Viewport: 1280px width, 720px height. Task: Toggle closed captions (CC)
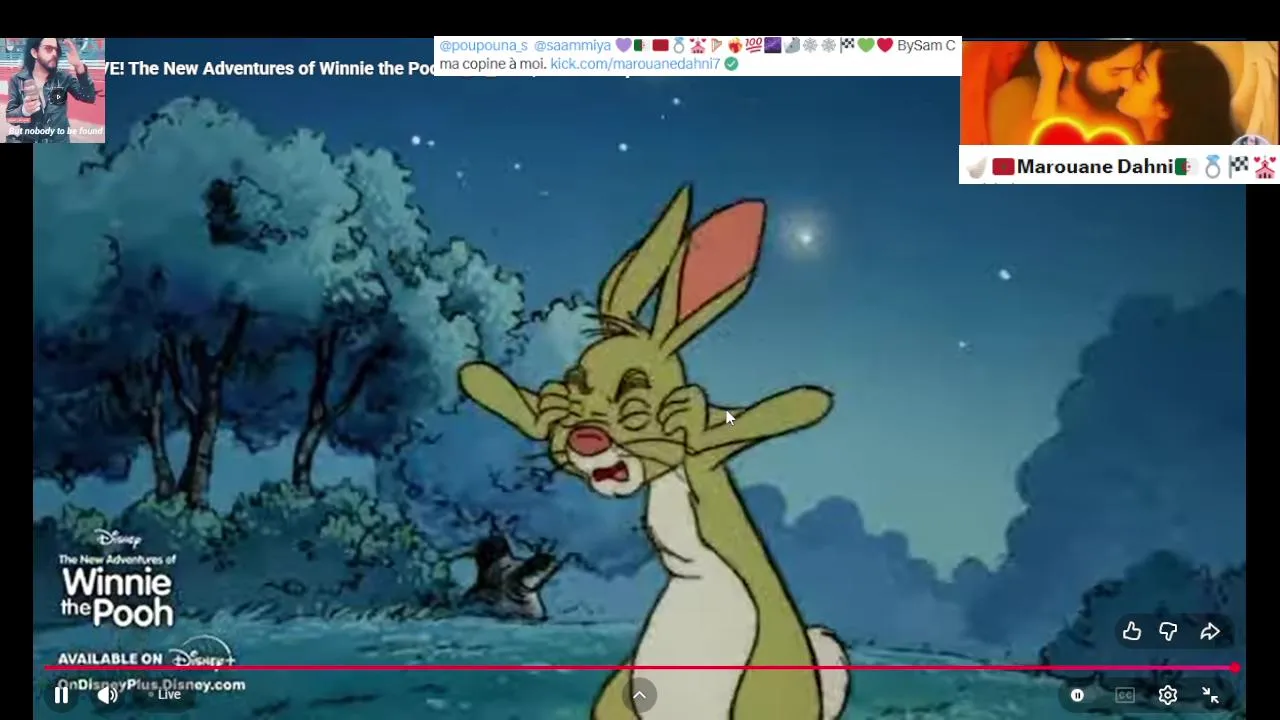pyautogui.click(x=1125, y=695)
